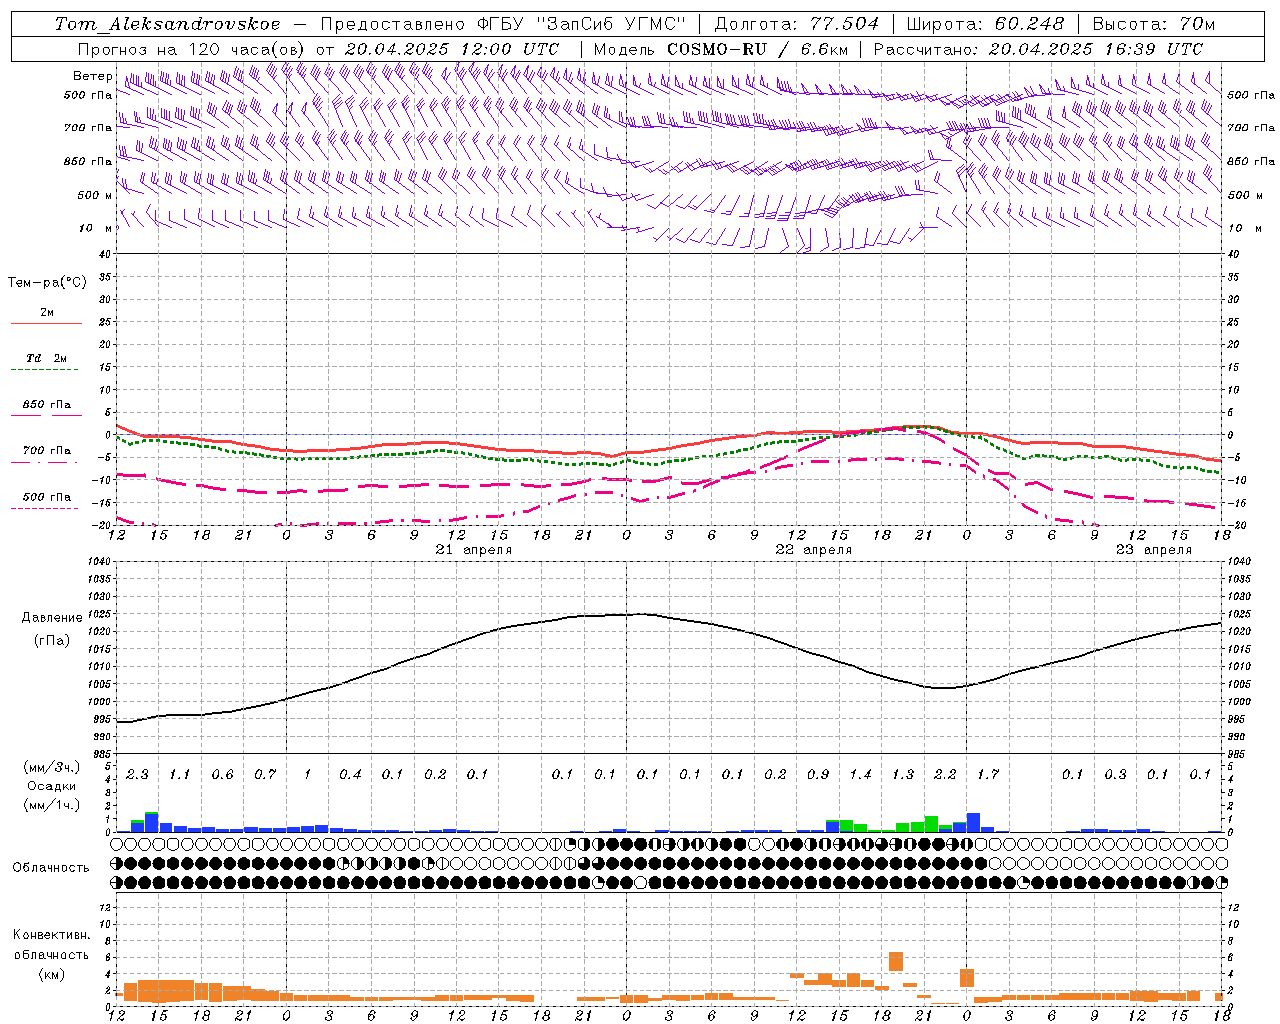1280x1024 pixels.
Task: Click the (мм/3ч.) precipitation unit label
Action: (x=52, y=767)
